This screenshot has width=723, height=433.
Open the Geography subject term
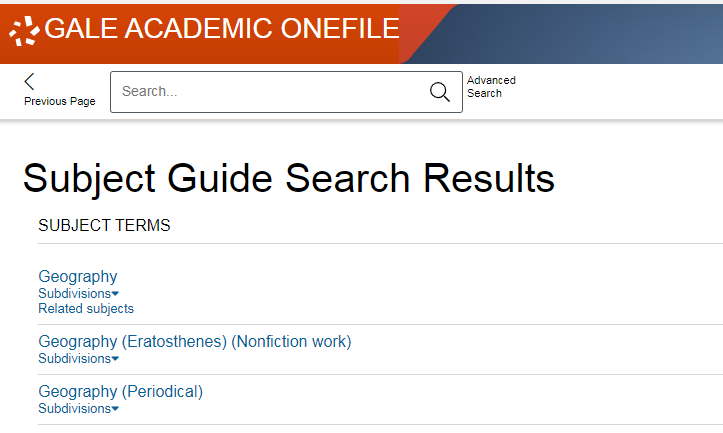coord(78,277)
